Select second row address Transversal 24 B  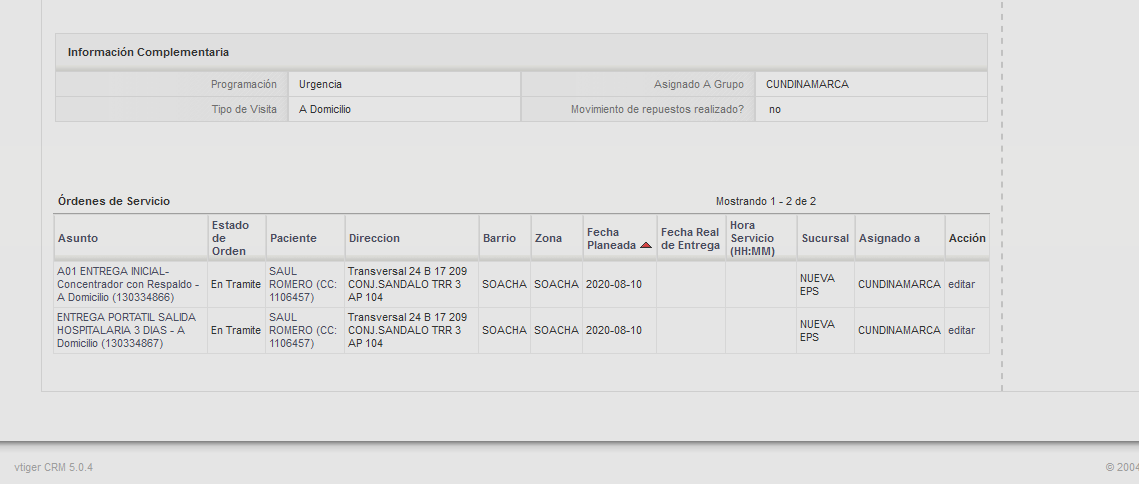[x=408, y=330]
